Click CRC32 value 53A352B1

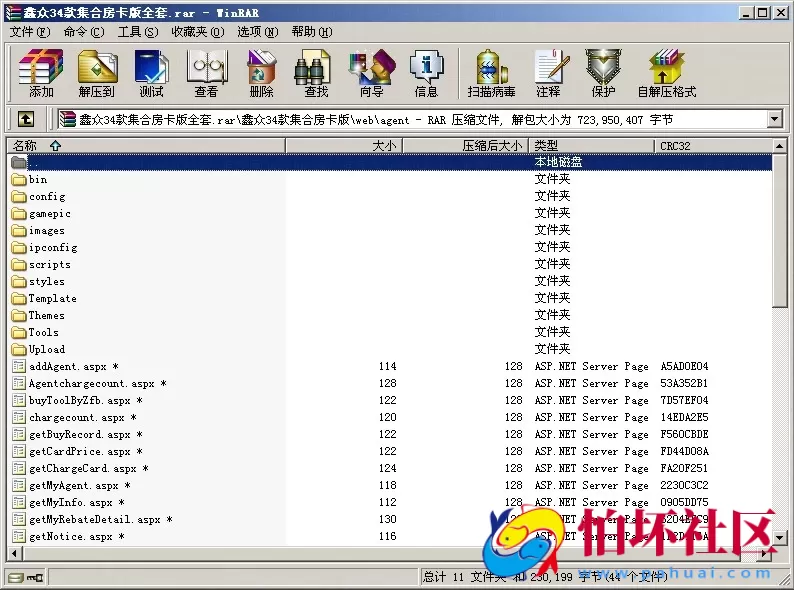pos(684,383)
